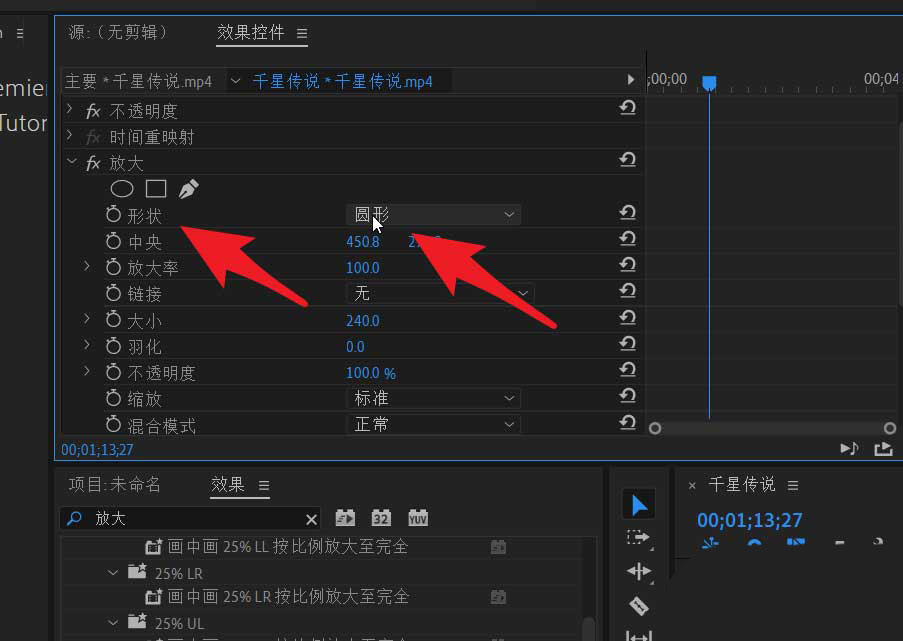Click the YUV filter icon in Effects panel
903x641 pixels.
tap(417, 518)
